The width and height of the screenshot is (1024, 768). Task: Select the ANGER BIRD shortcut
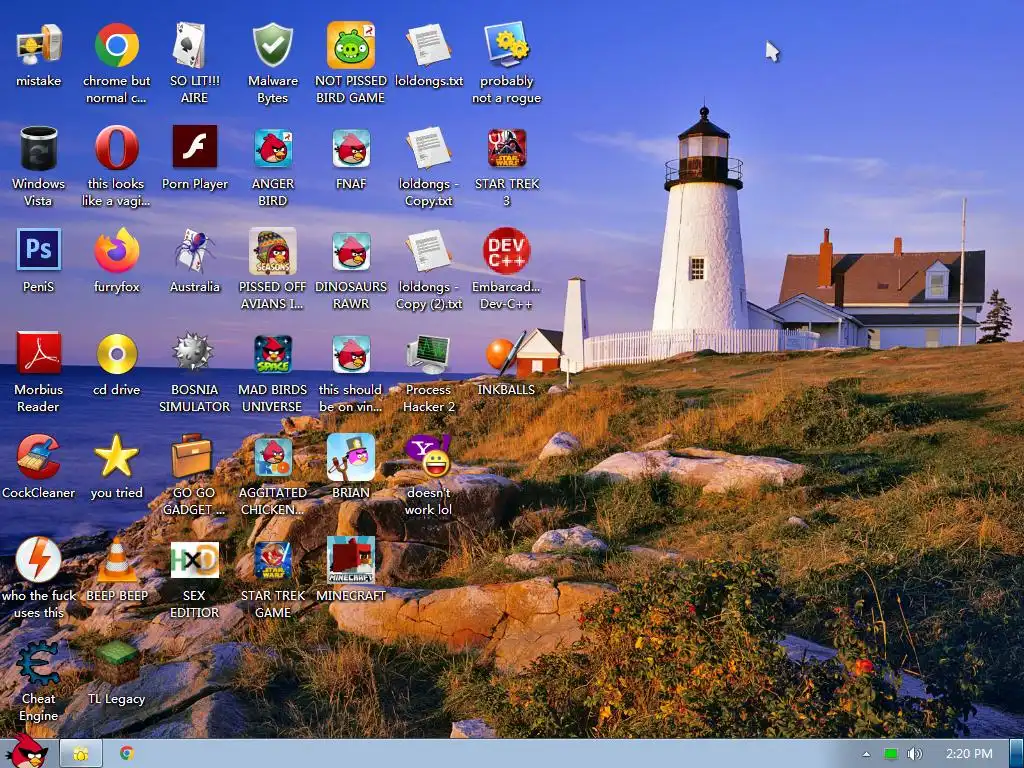point(272,149)
